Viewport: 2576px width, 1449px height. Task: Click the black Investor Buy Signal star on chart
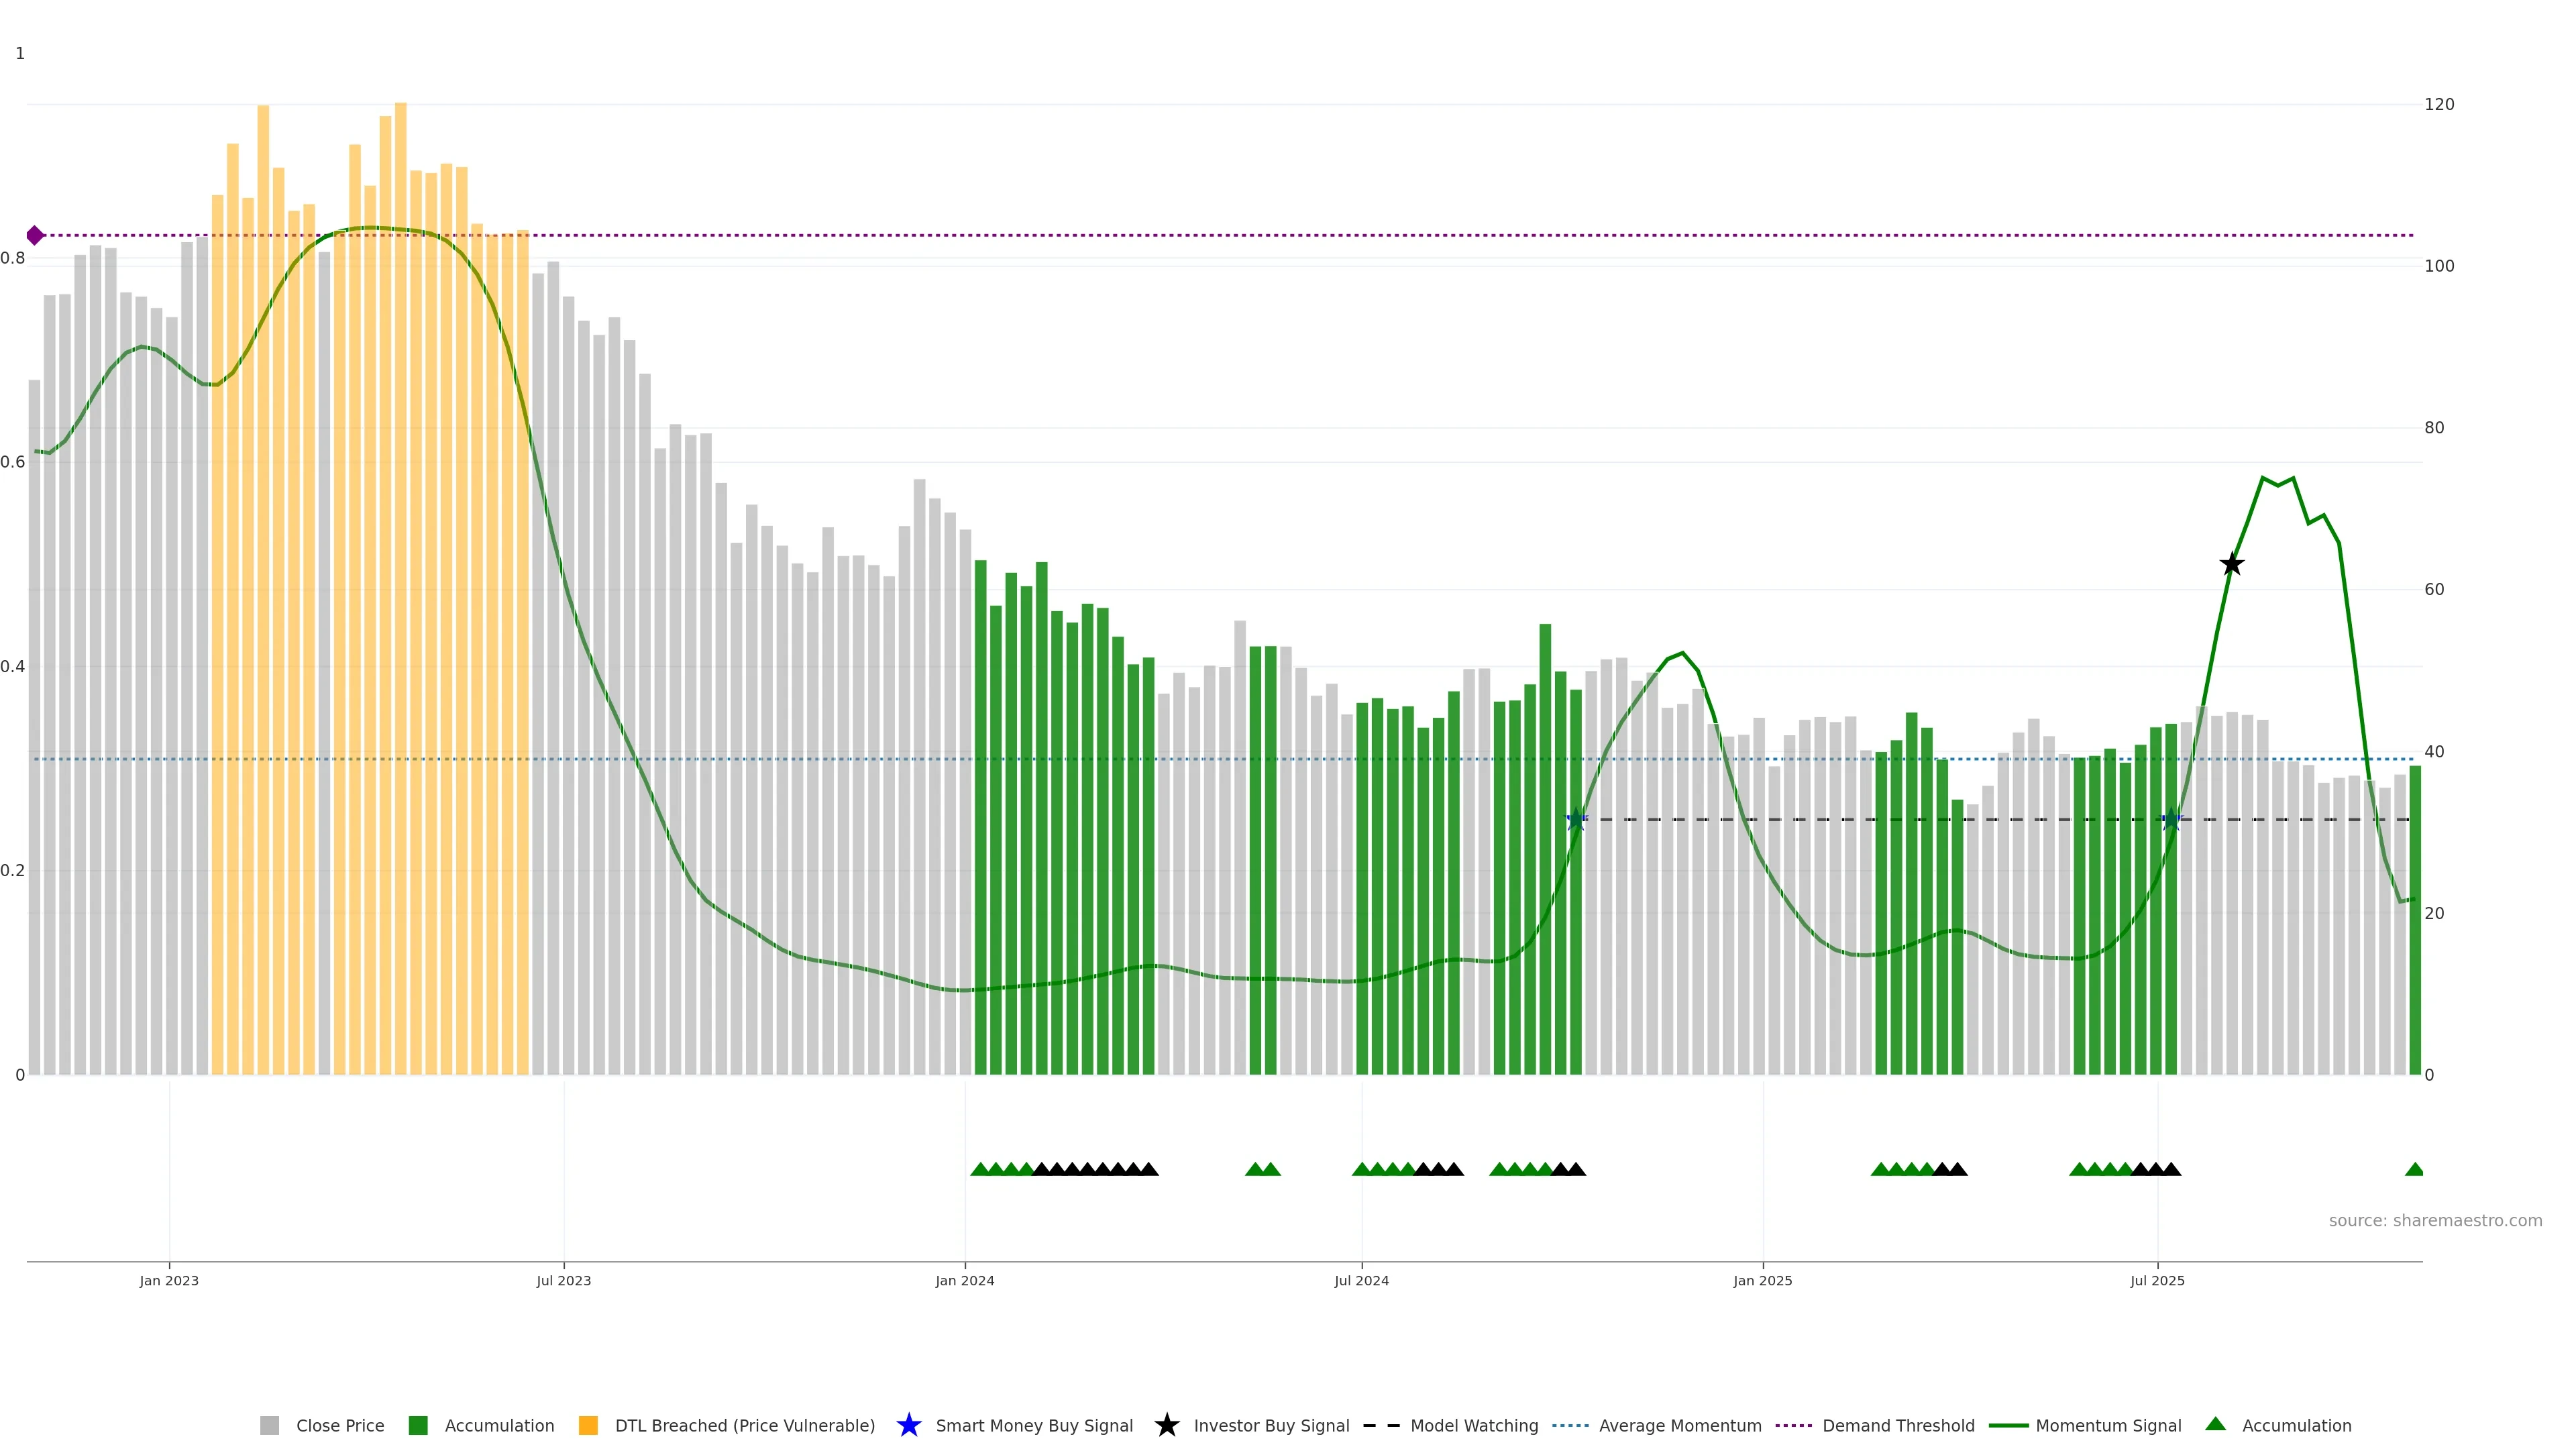(x=2231, y=564)
